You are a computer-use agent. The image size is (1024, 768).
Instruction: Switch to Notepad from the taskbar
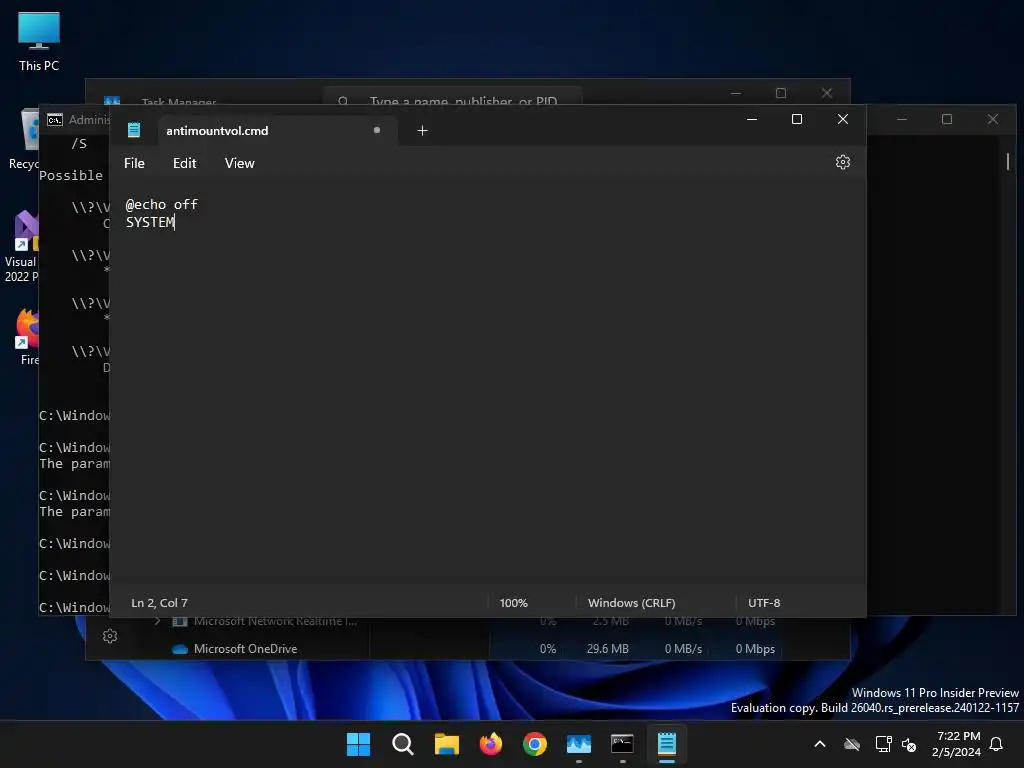click(667, 744)
